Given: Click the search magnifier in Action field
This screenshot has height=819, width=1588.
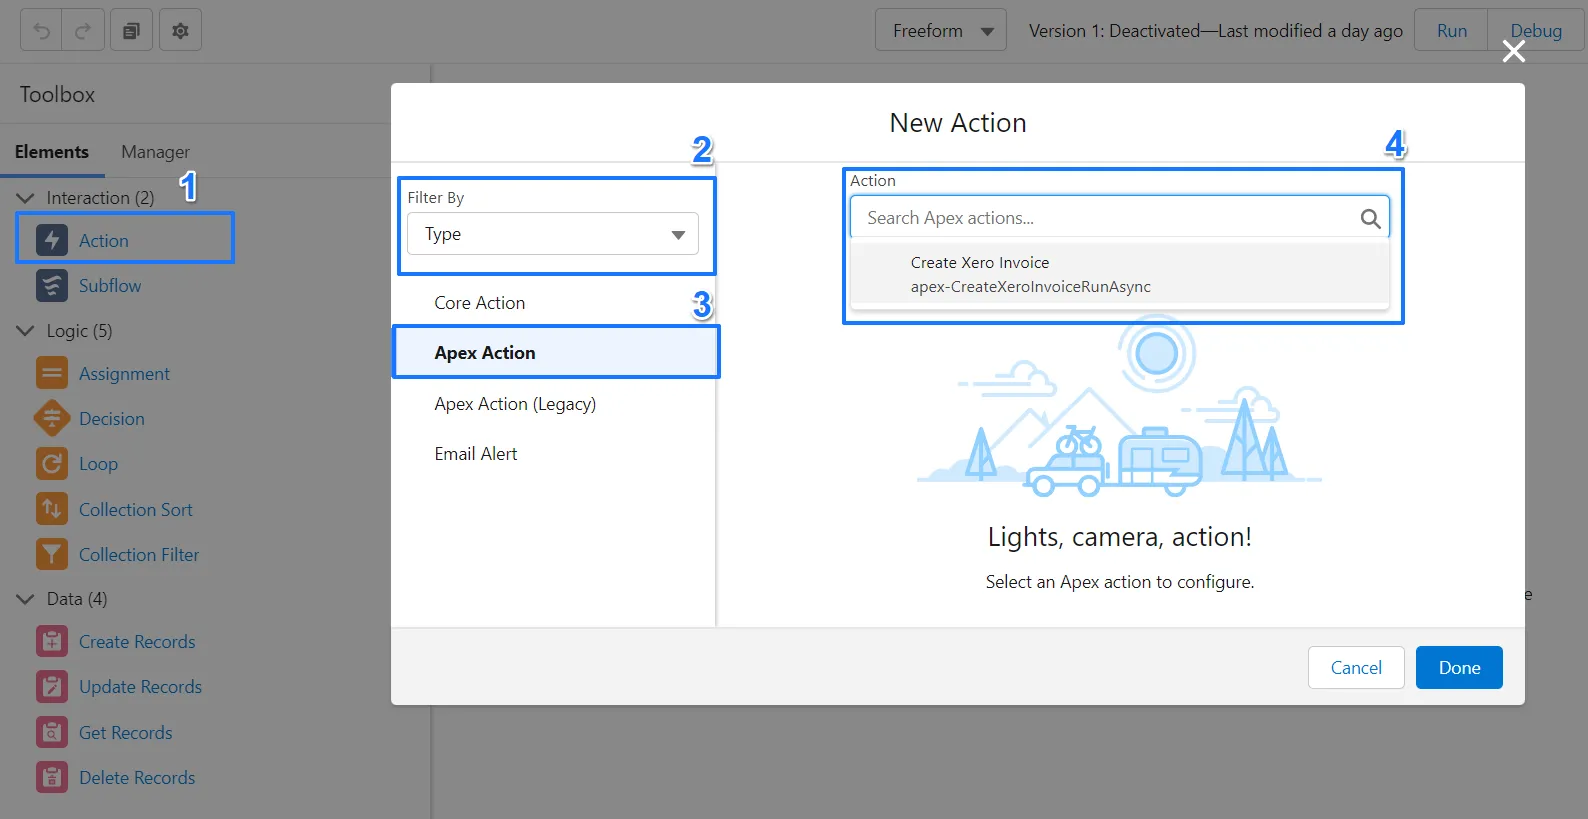Looking at the screenshot, I should coord(1370,218).
